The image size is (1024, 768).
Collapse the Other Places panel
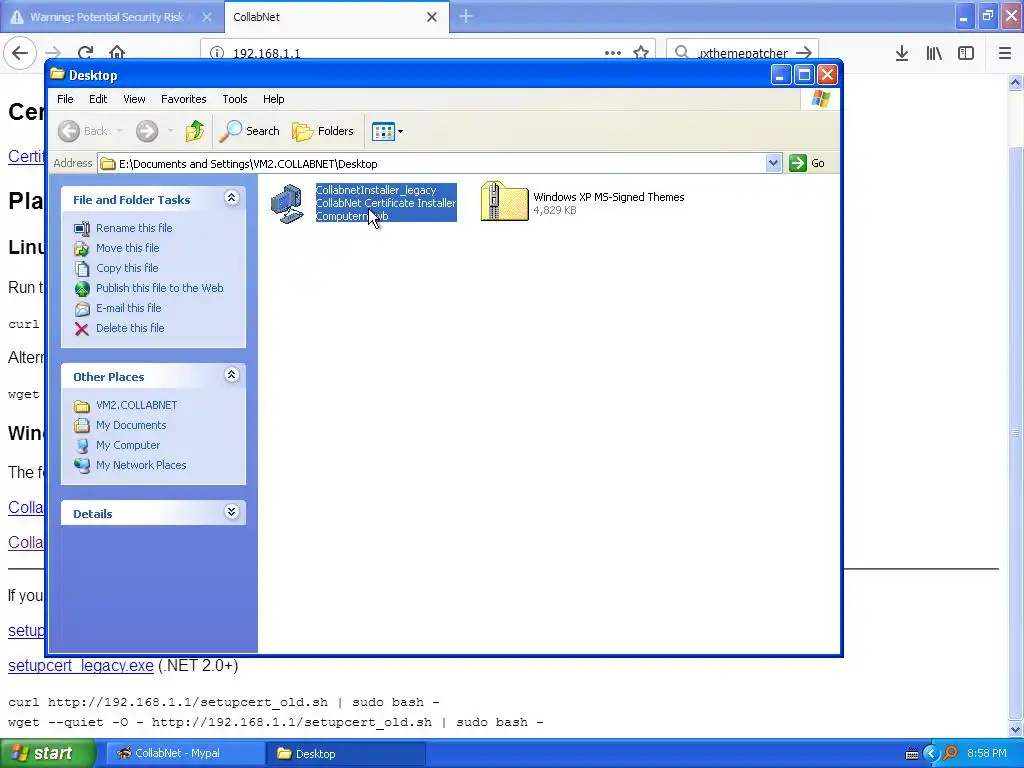point(231,375)
